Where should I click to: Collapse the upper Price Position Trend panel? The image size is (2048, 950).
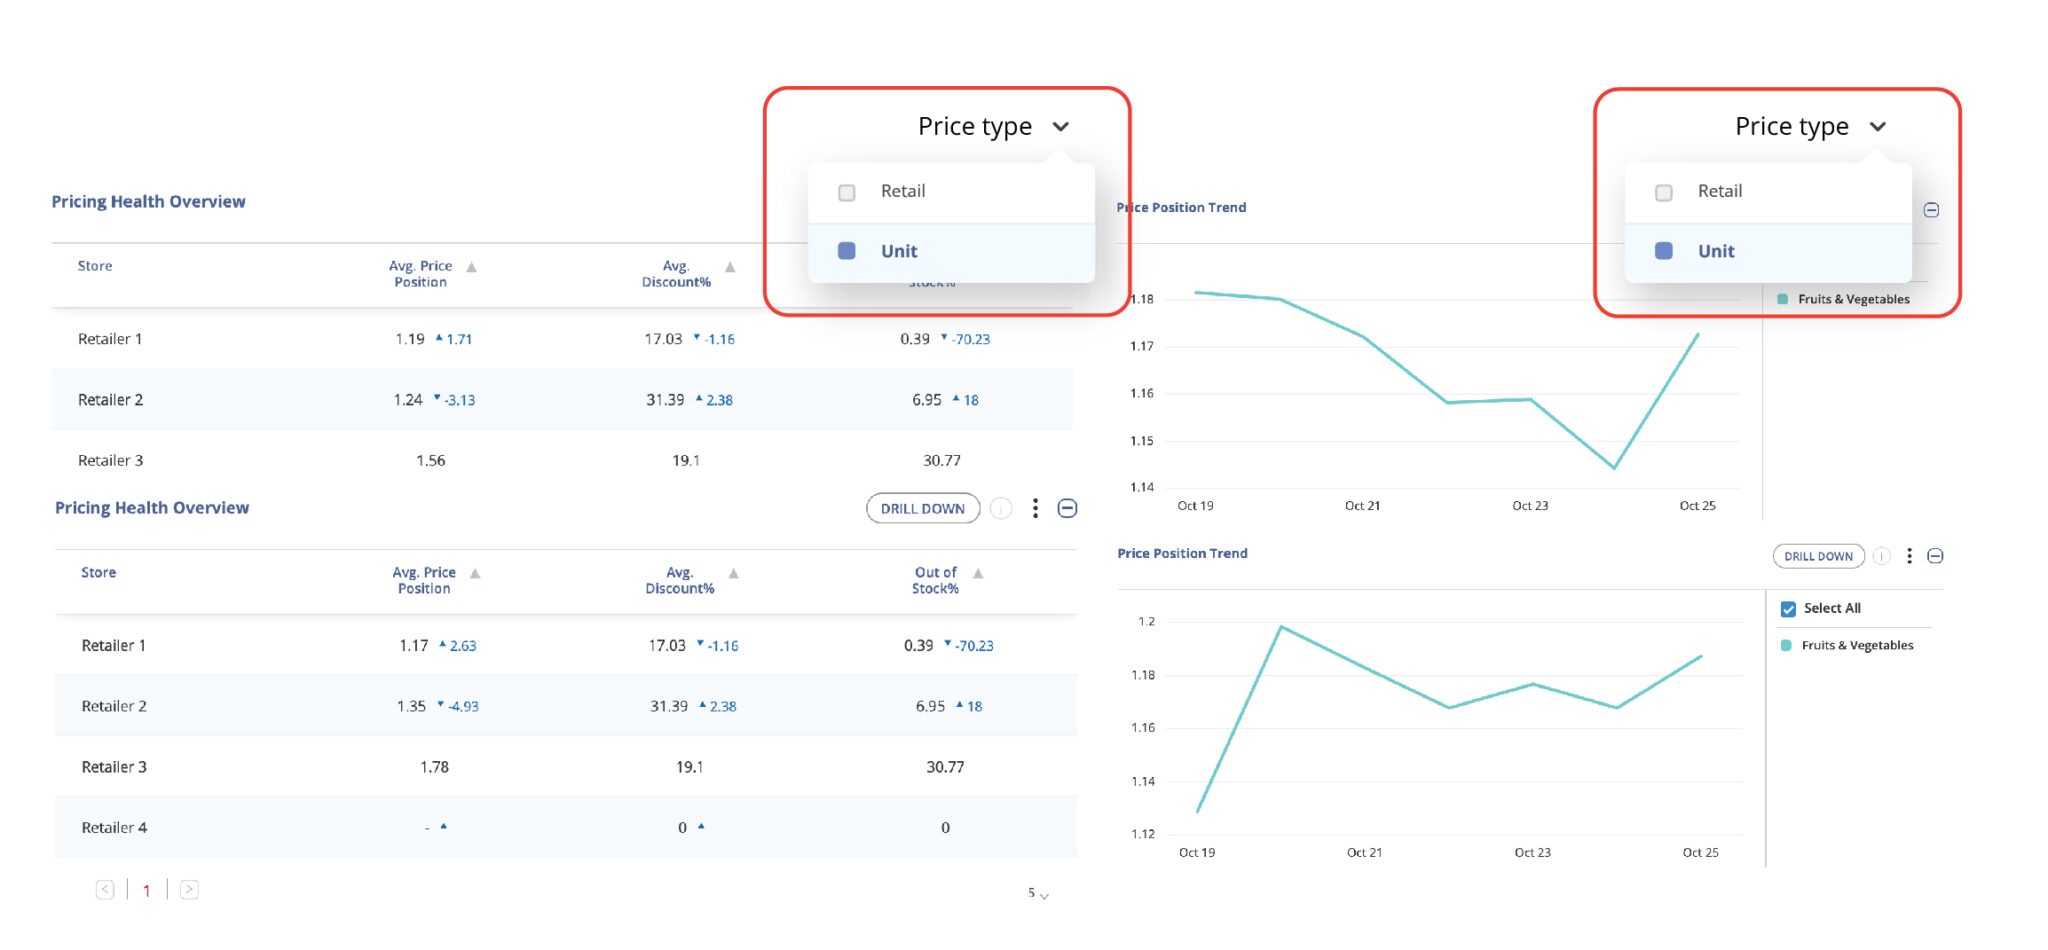coord(1932,210)
